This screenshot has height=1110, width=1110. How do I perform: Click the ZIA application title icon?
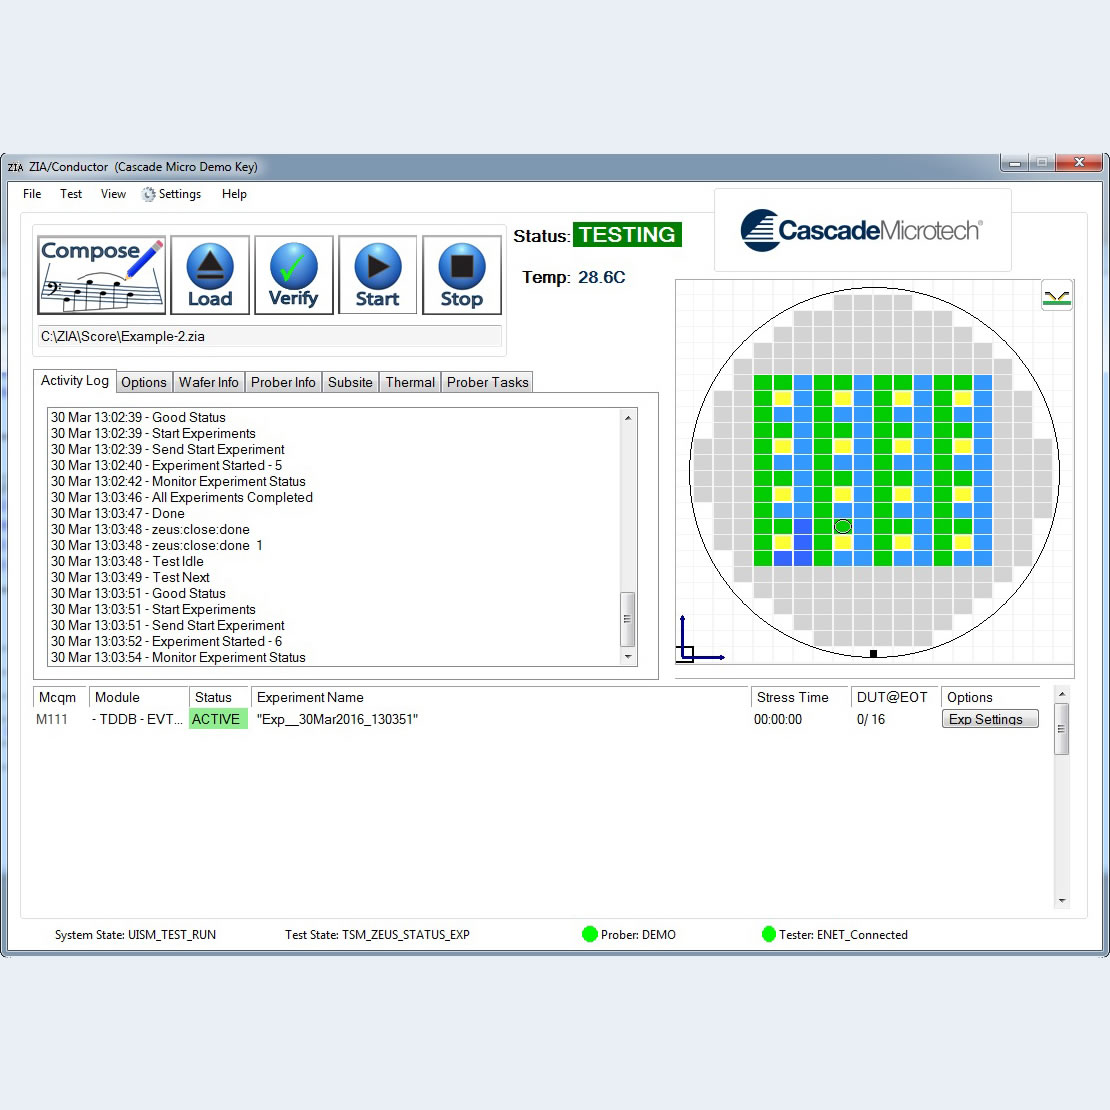tap(16, 167)
